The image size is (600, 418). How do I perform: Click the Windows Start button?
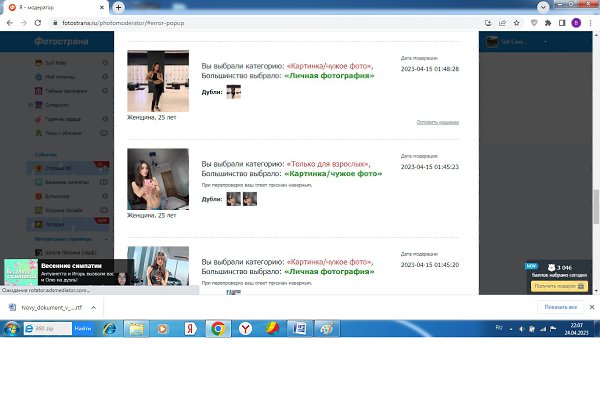(10, 328)
